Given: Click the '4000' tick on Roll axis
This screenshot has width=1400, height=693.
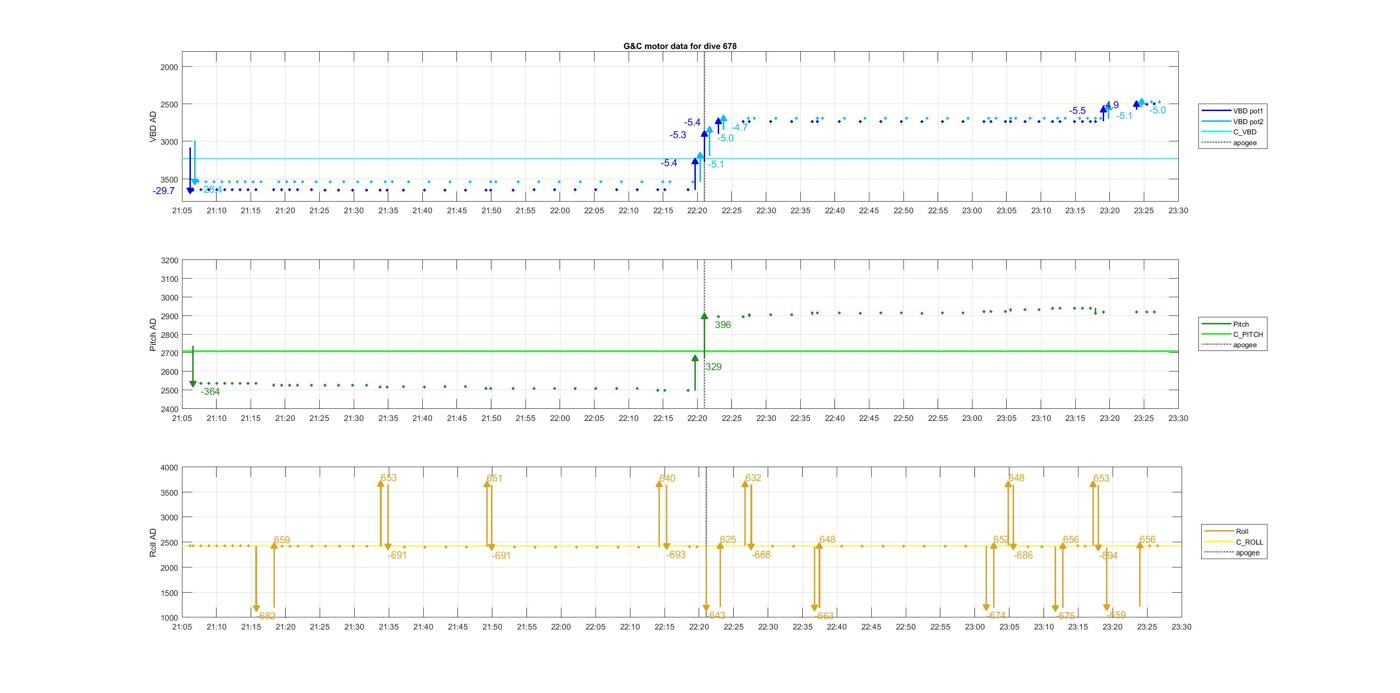Looking at the screenshot, I should 169,467.
